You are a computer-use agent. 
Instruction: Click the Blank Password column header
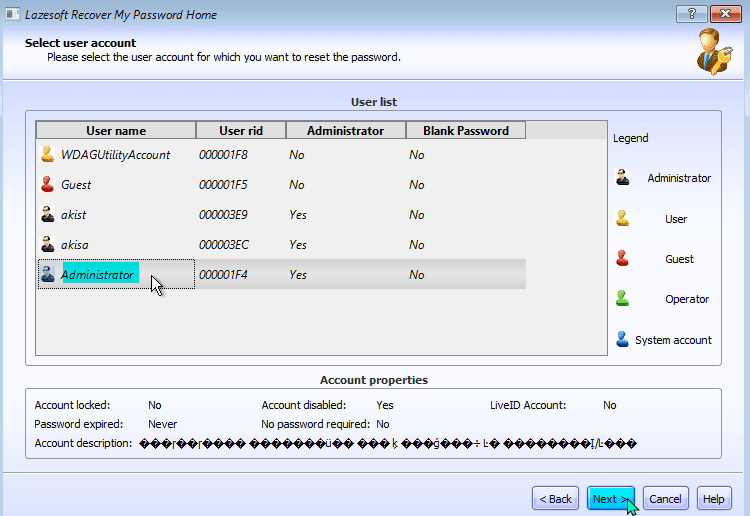click(x=465, y=131)
